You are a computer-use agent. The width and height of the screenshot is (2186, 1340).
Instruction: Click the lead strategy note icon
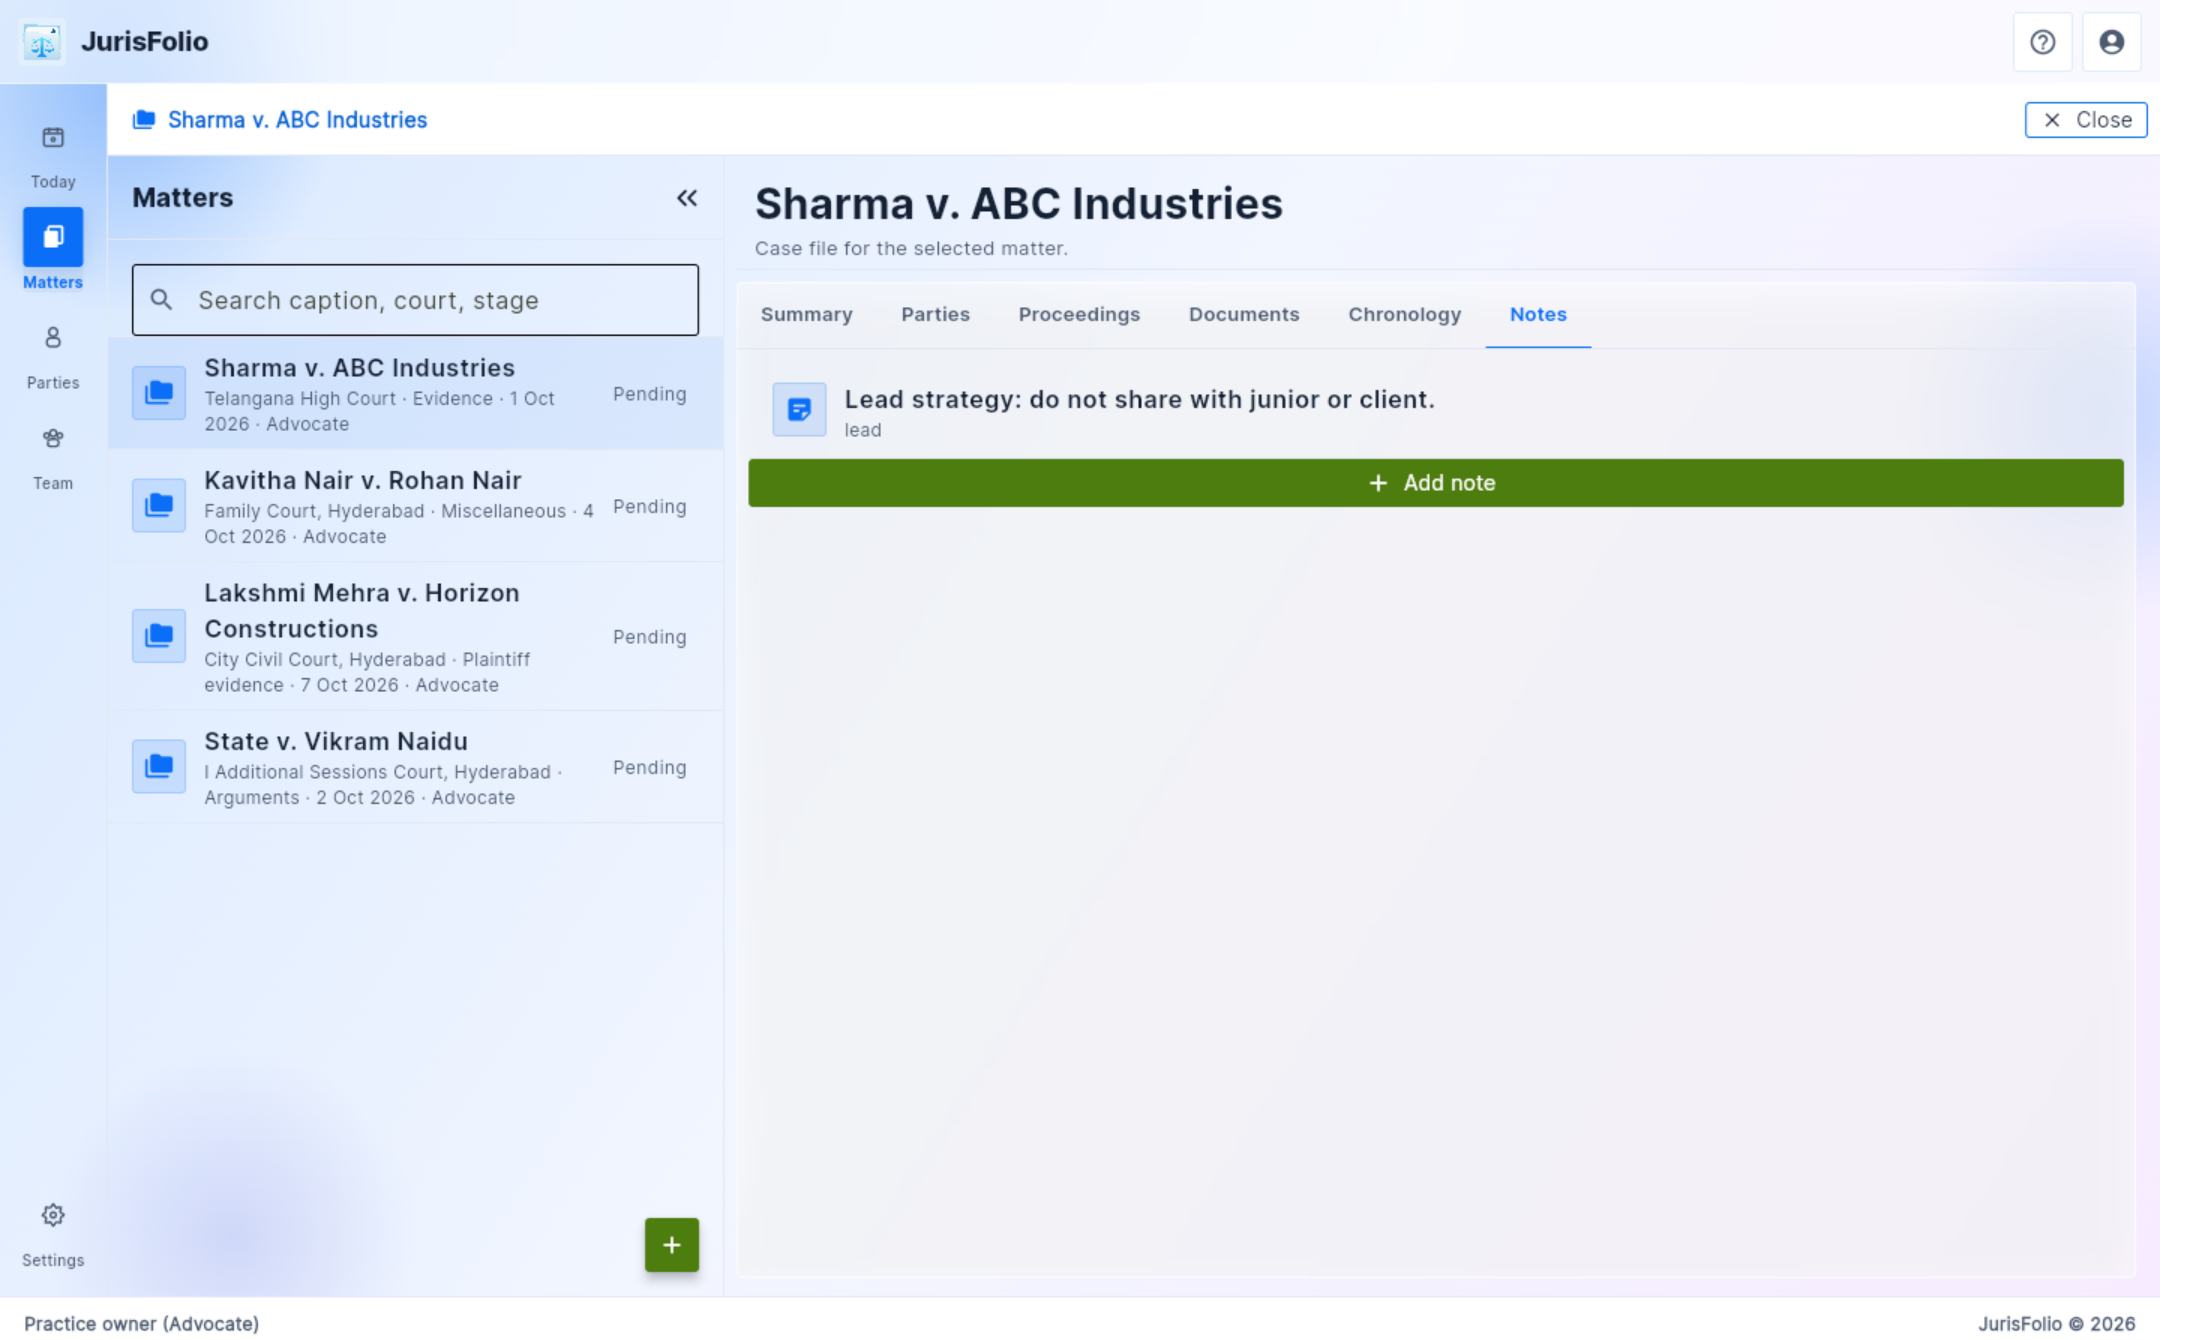799,409
